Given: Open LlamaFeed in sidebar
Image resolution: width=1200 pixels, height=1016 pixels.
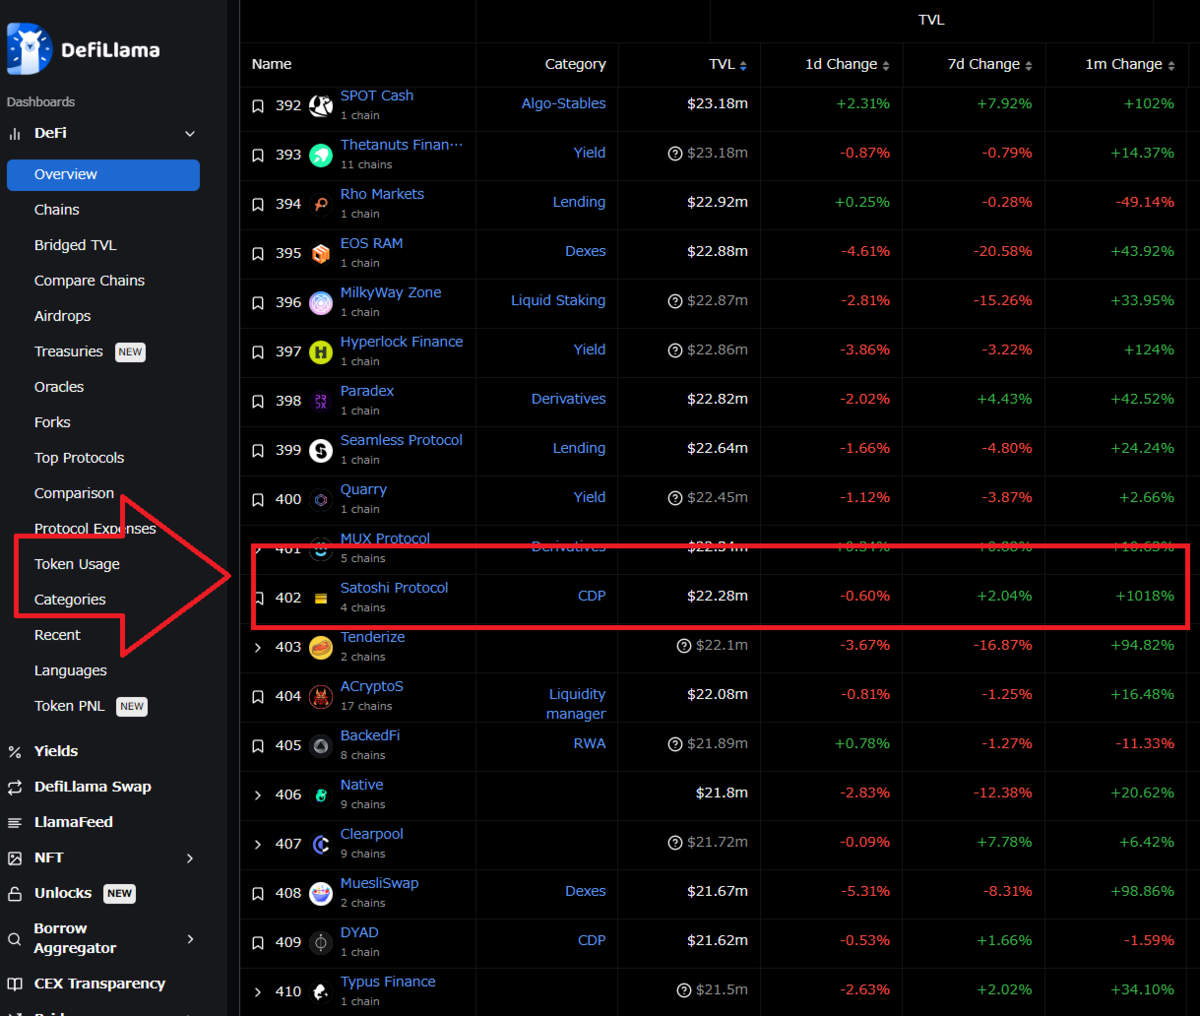Looking at the screenshot, I should tap(73, 822).
